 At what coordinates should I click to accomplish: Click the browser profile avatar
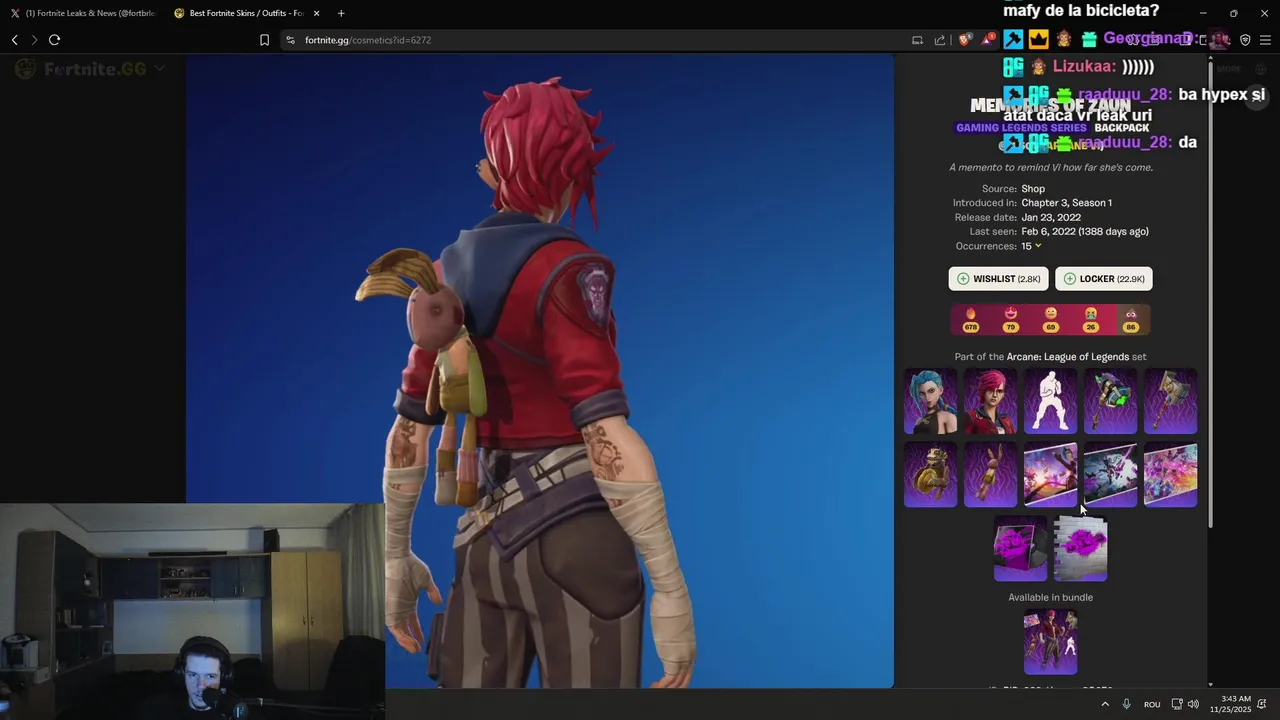[x=1219, y=40]
